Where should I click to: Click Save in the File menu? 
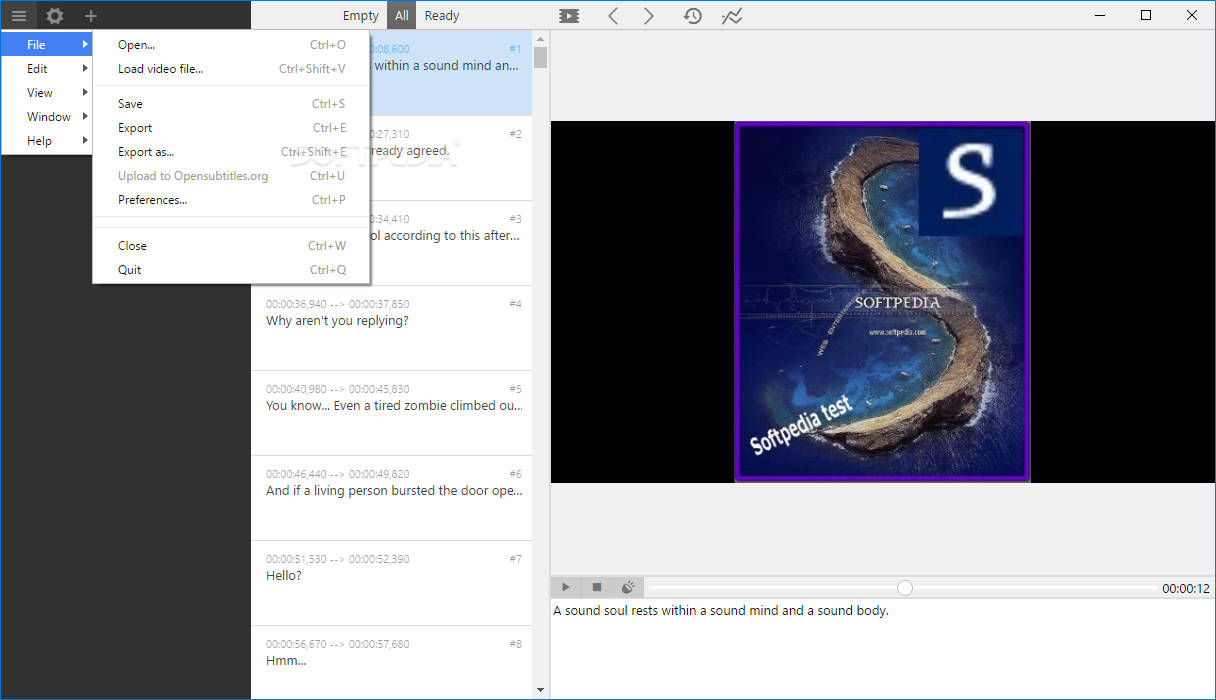coord(231,104)
